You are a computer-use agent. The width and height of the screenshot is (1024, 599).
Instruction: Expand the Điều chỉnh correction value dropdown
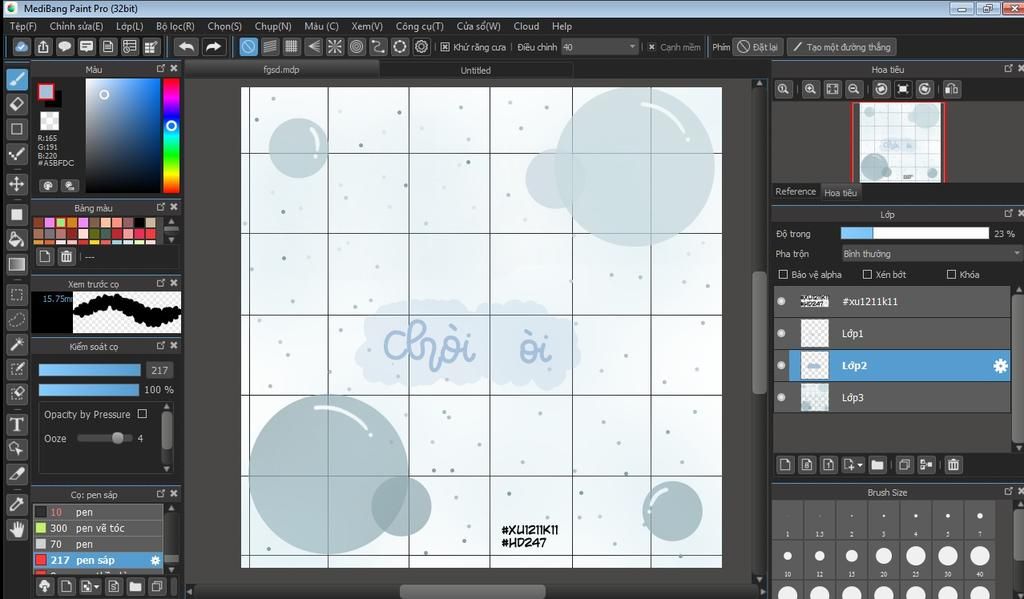632,47
